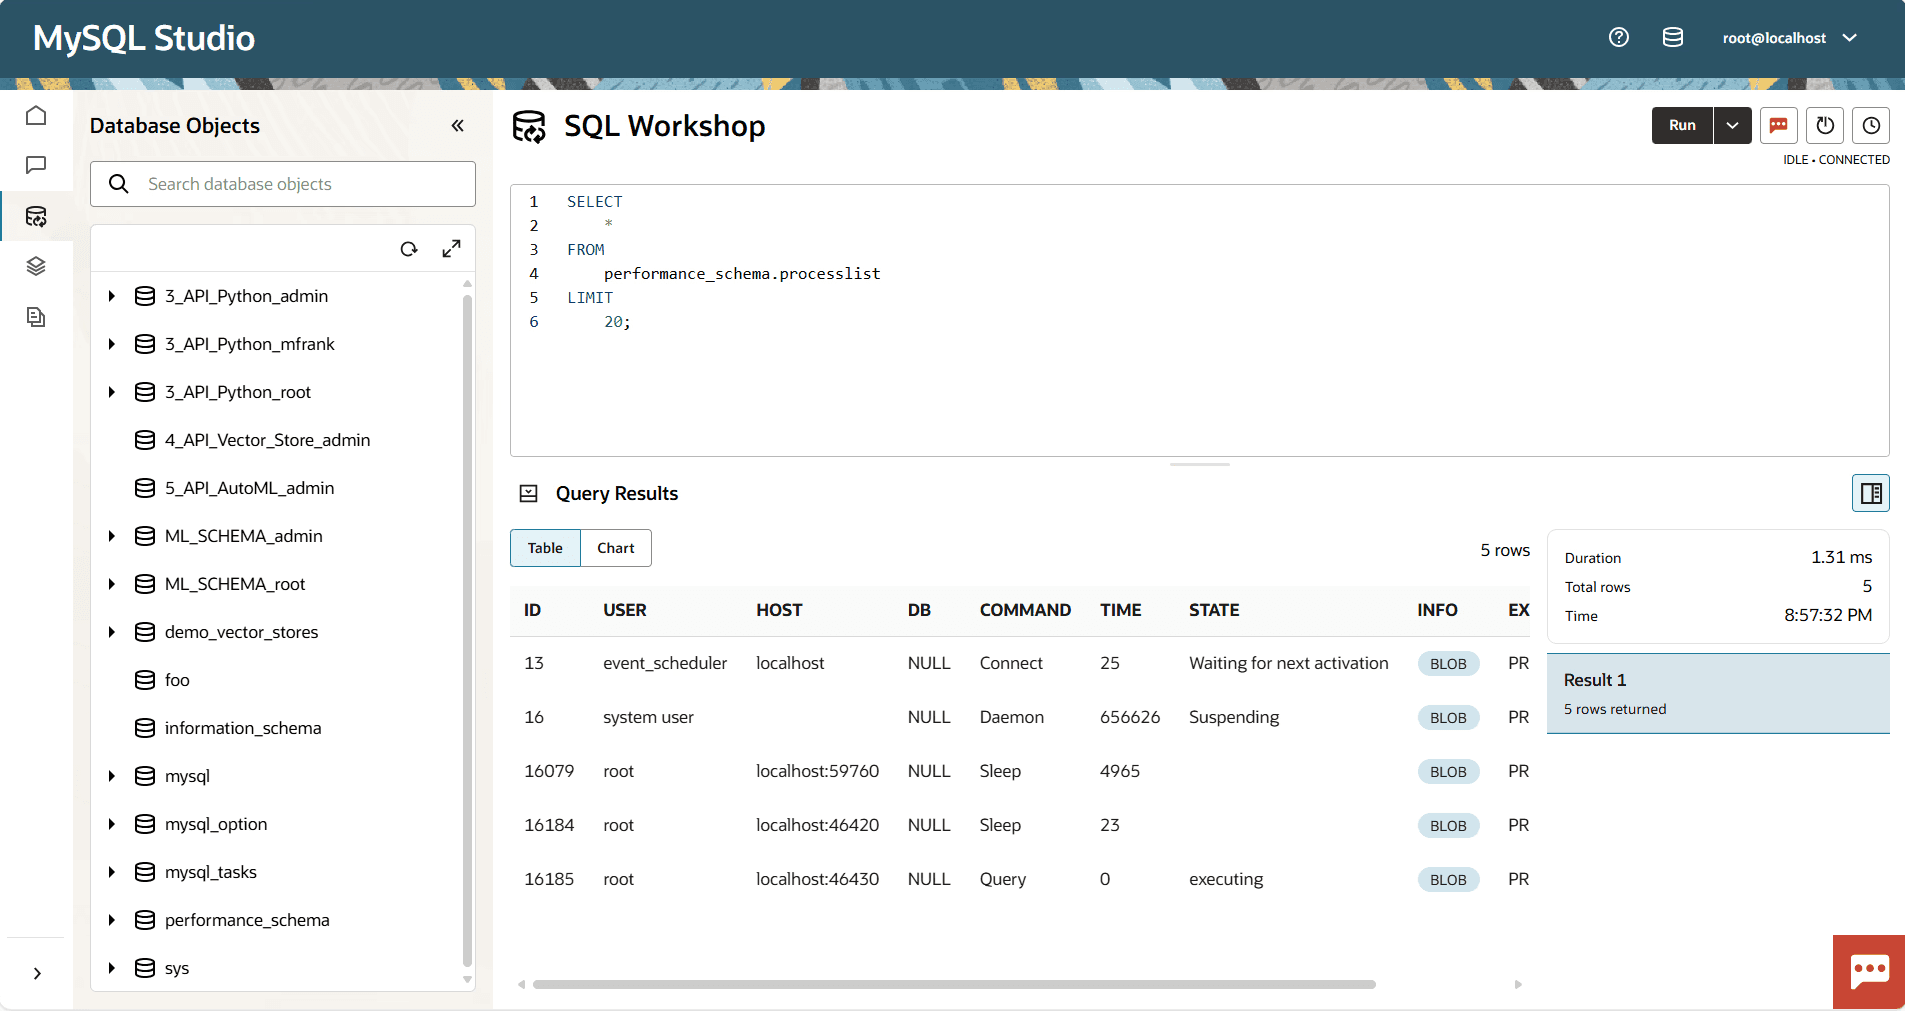This screenshot has height=1011, width=1905.
Task: Expand the demo_vector_stores schema
Action: click(x=112, y=632)
